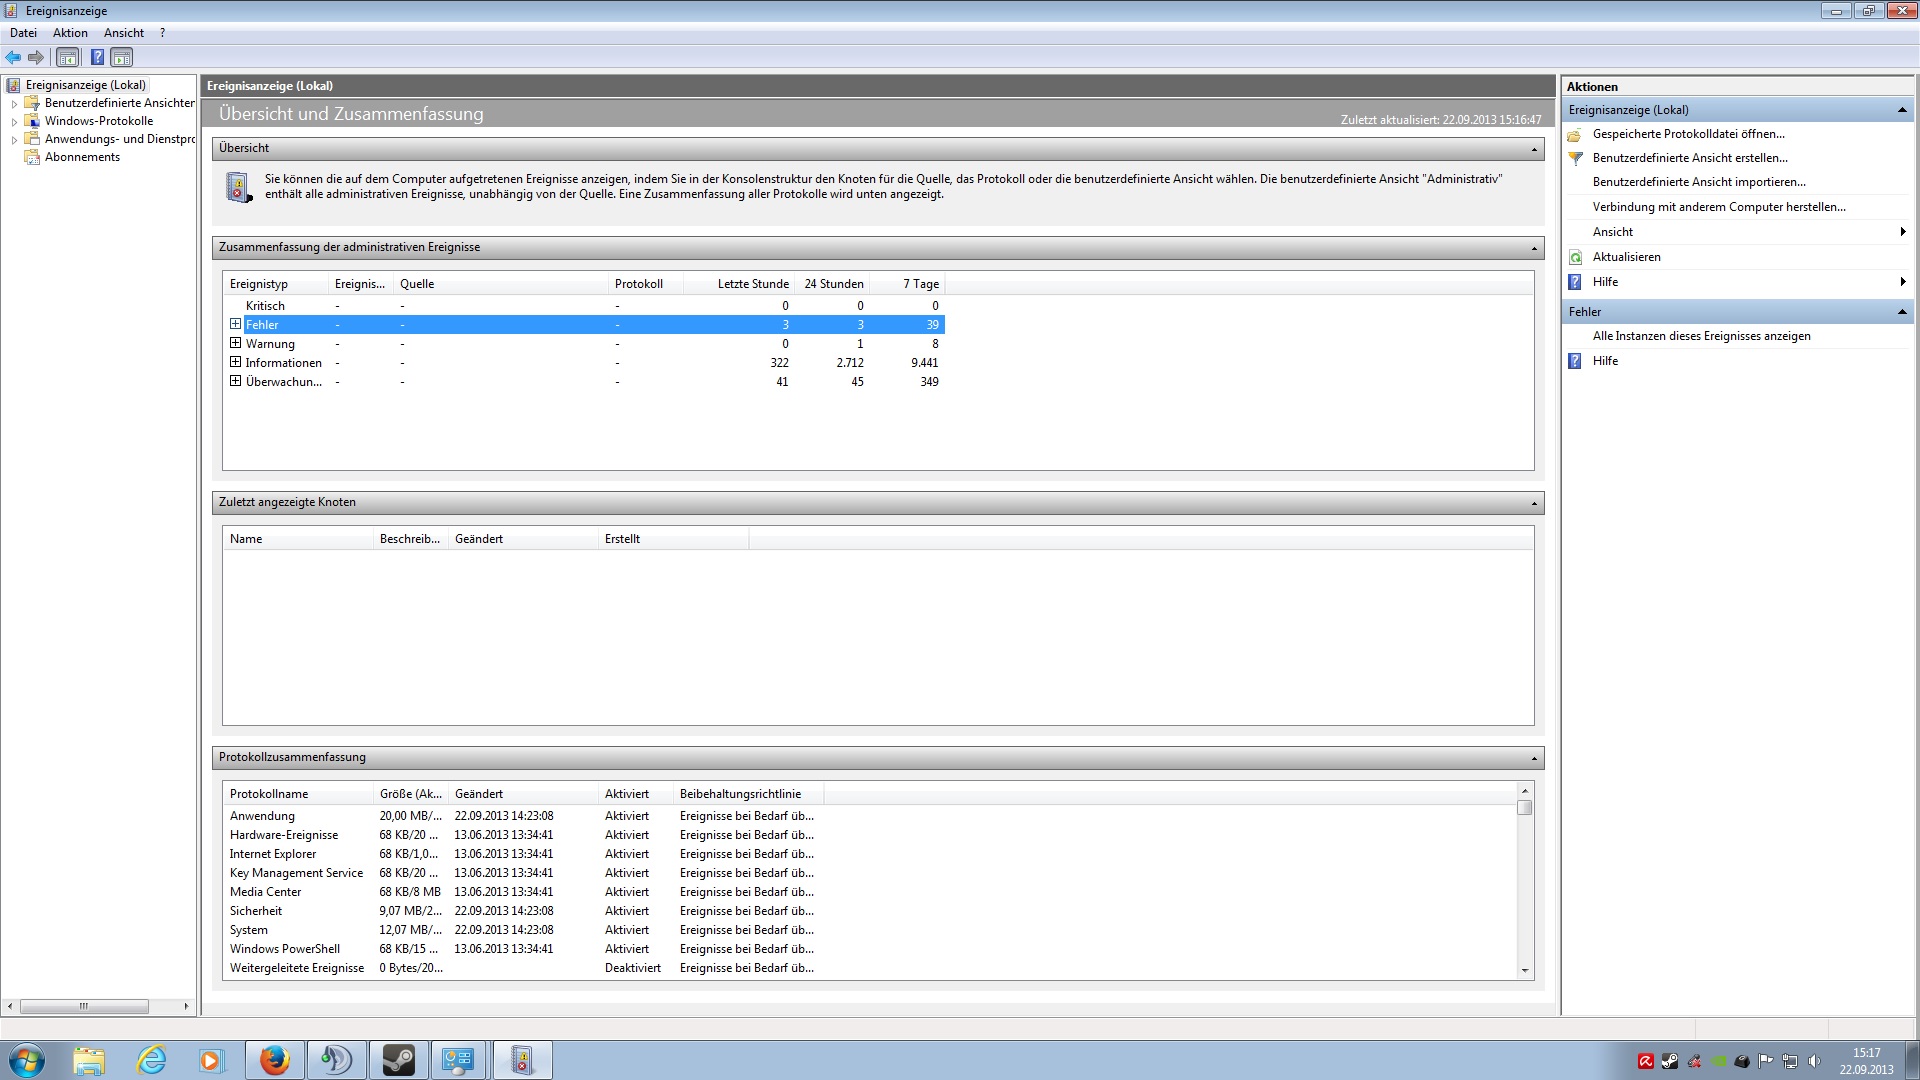This screenshot has width=1920, height=1080.
Task: Click the show/hide action pane icon
Action: [x=121, y=57]
